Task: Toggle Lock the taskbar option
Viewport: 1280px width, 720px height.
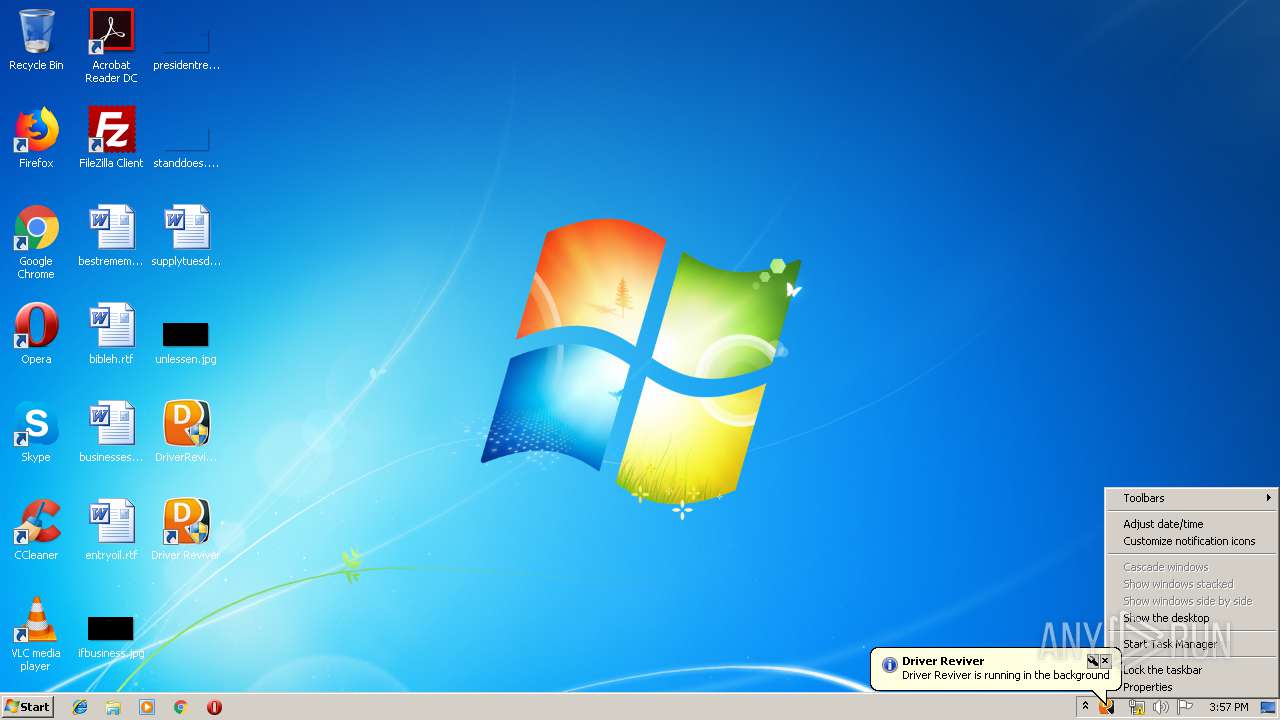Action: click(x=1191, y=670)
